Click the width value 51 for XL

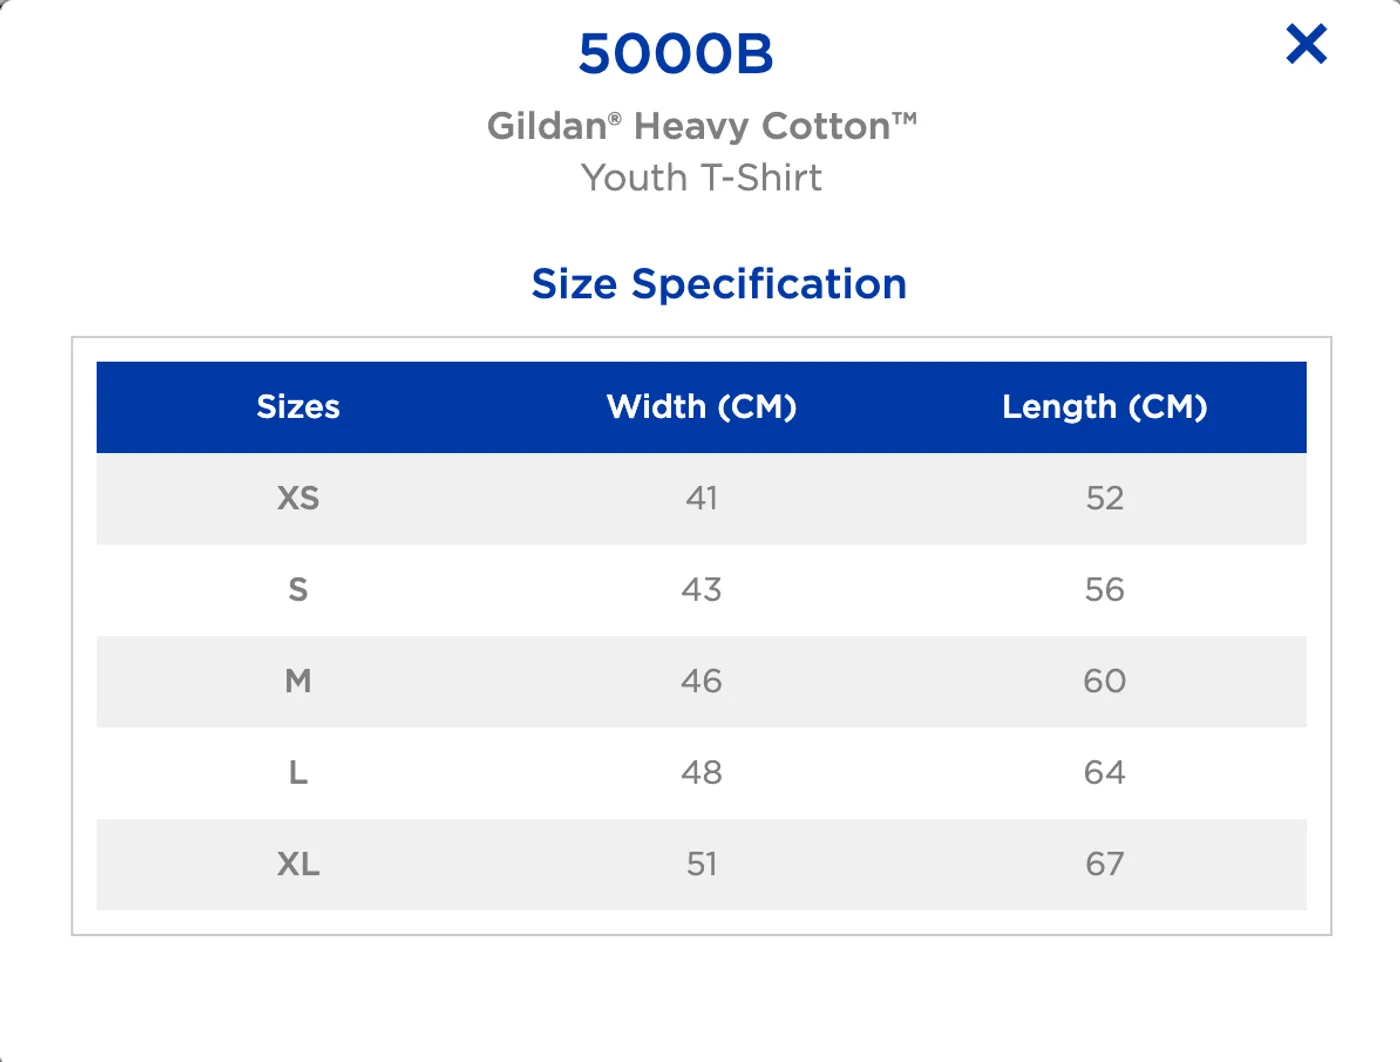point(704,864)
